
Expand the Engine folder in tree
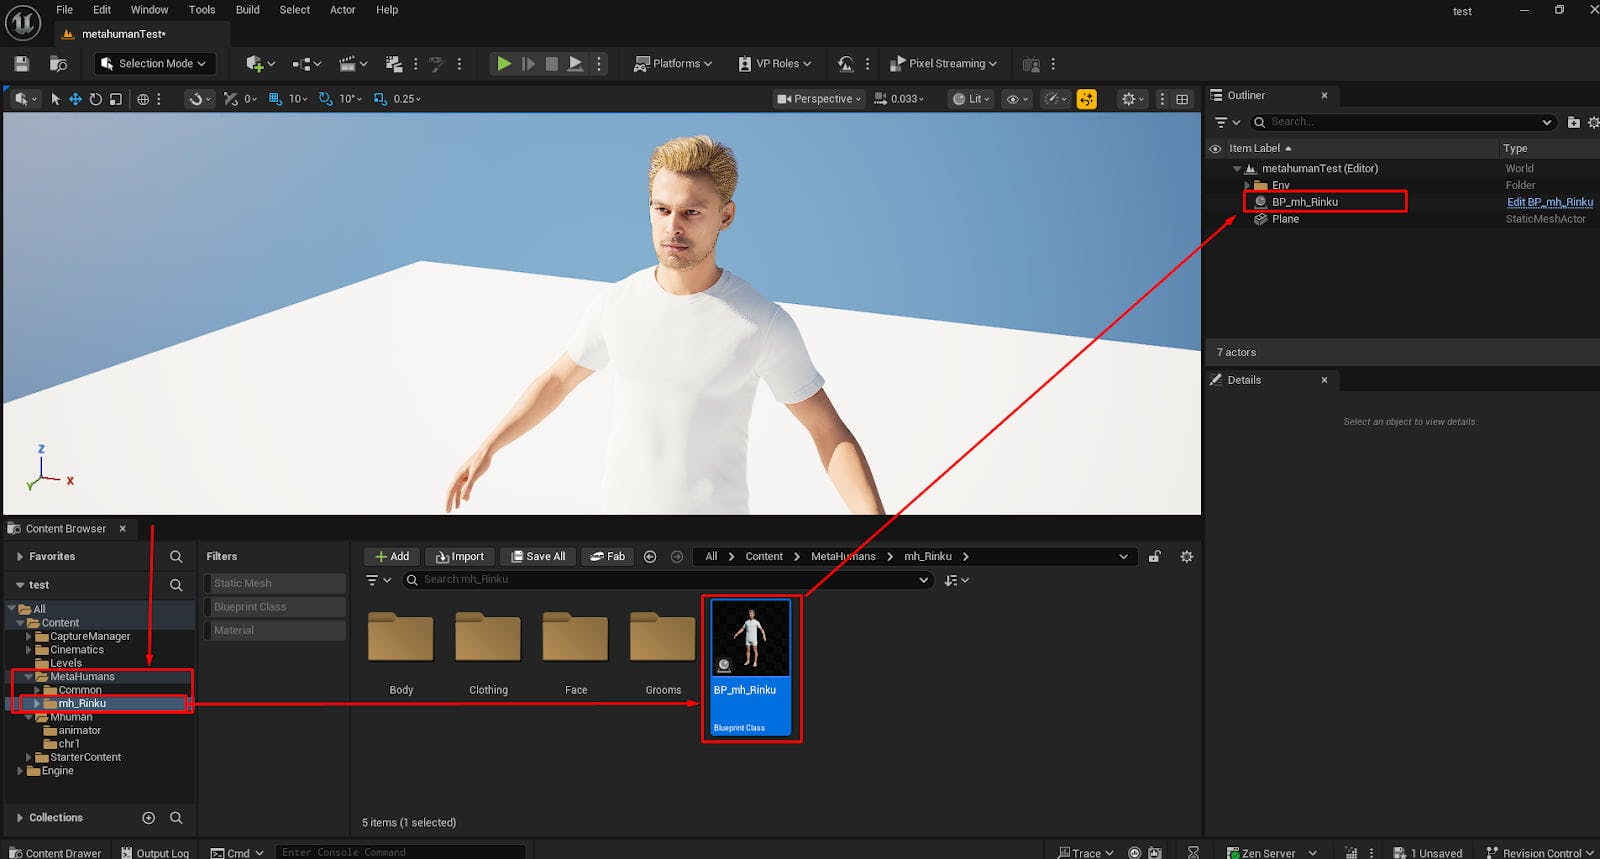click(20, 771)
